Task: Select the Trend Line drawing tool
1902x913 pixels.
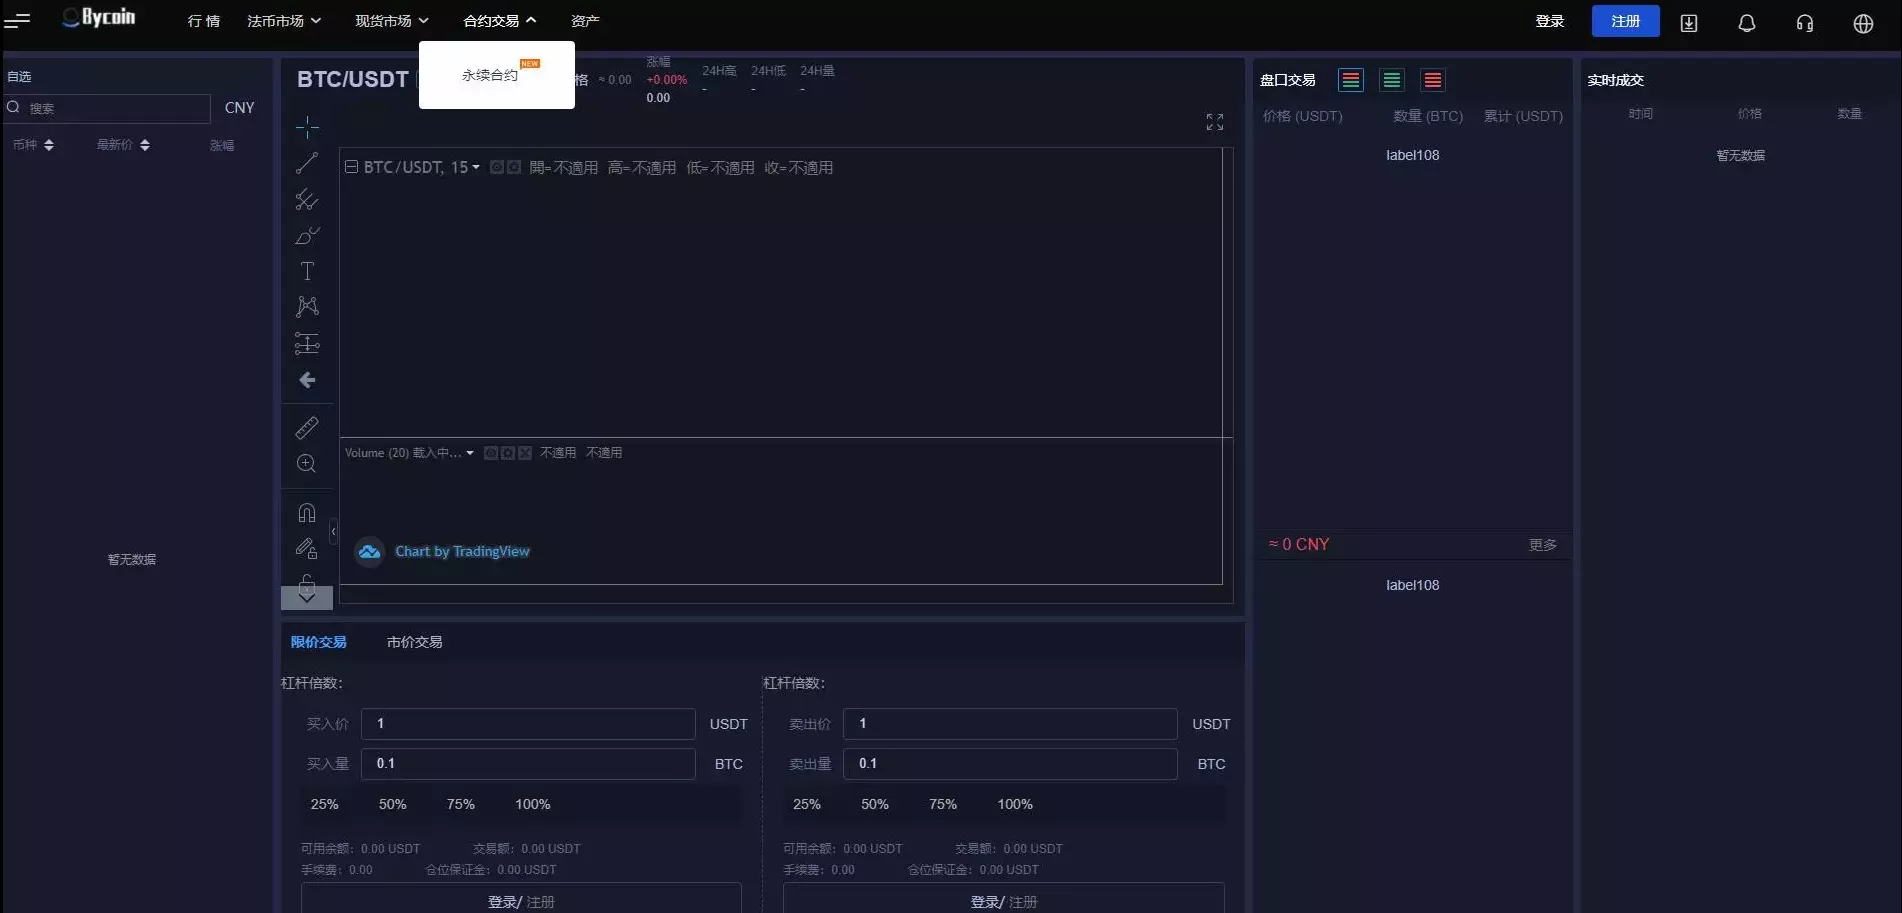Action: coord(306,163)
